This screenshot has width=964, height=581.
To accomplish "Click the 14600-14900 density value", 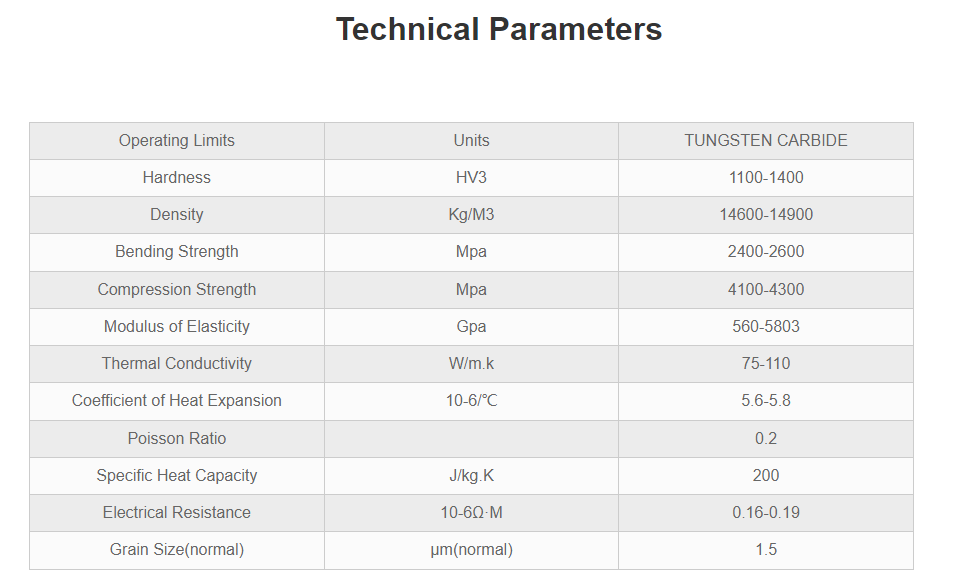I will [766, 215].
